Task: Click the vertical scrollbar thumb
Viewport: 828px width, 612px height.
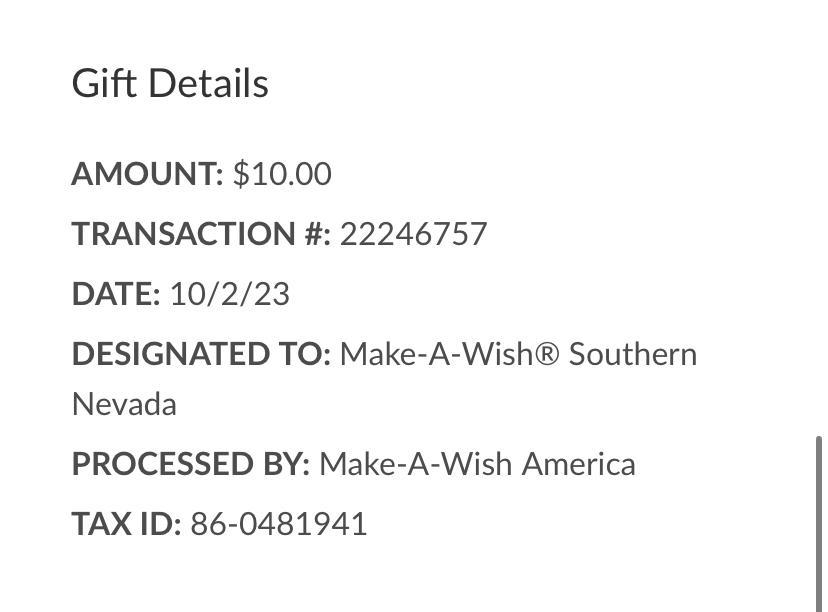Action: click(821, 520)
